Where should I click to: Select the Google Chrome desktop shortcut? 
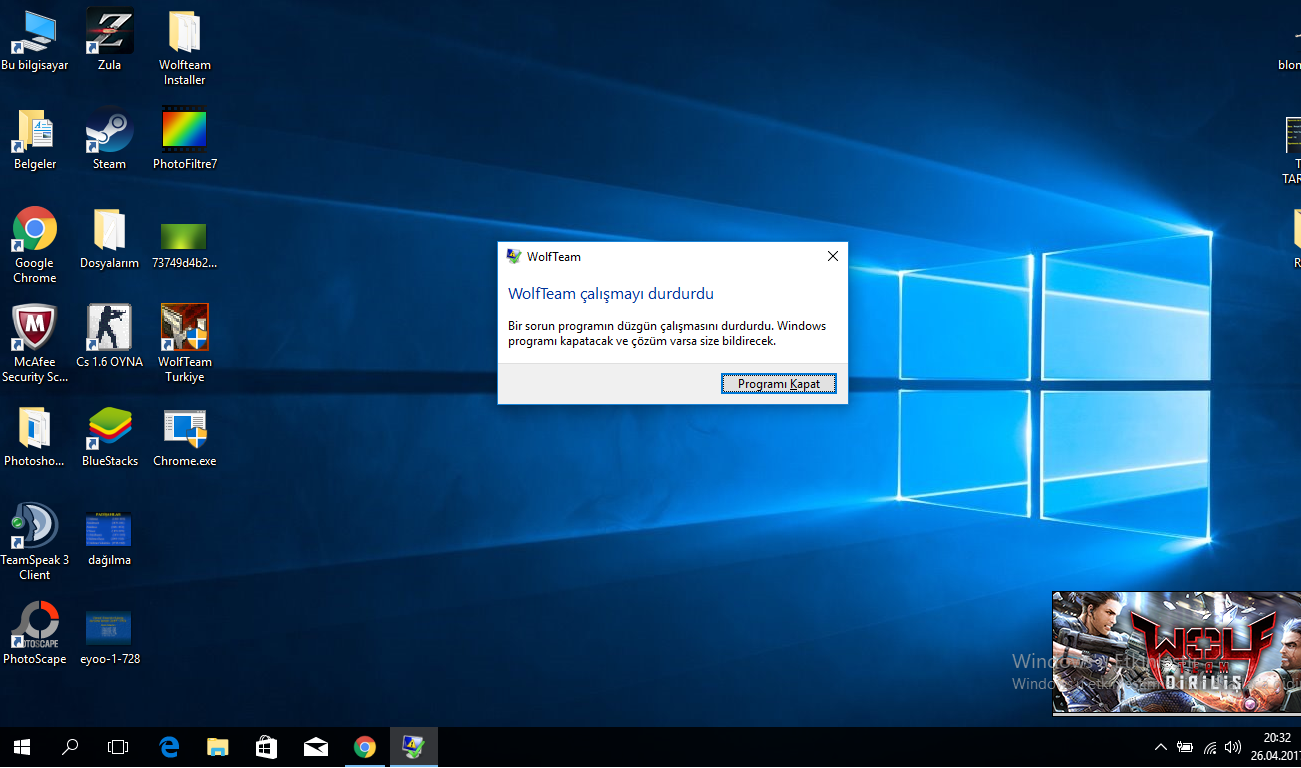35,246
